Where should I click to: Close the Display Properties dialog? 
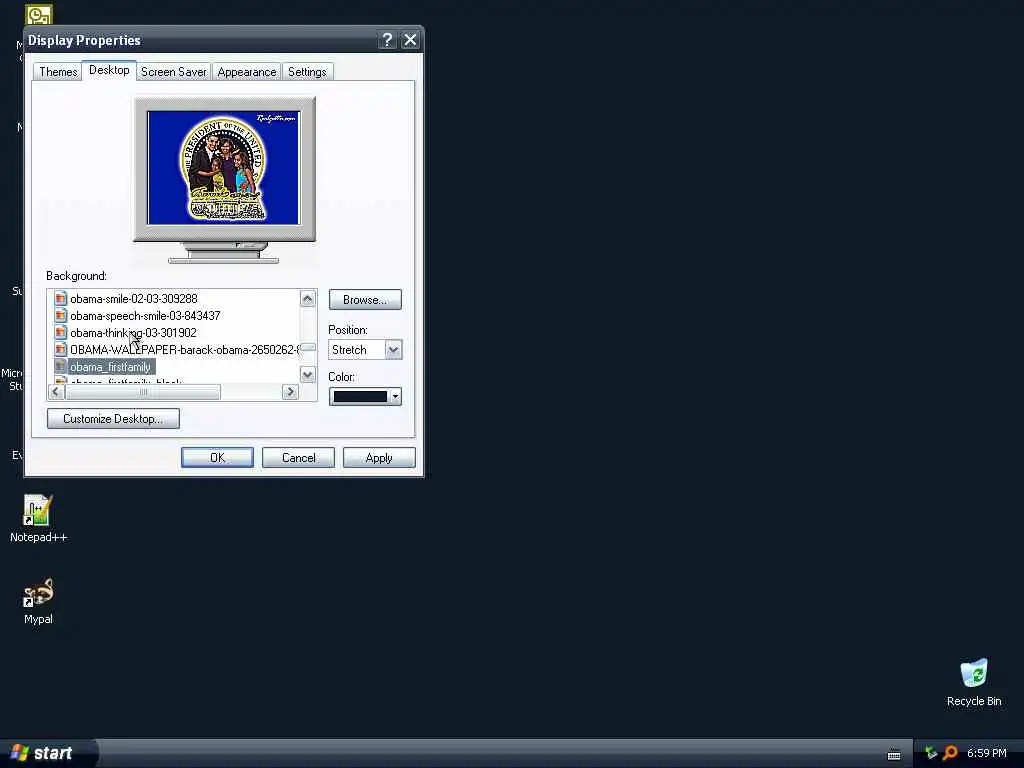(410, 40)
